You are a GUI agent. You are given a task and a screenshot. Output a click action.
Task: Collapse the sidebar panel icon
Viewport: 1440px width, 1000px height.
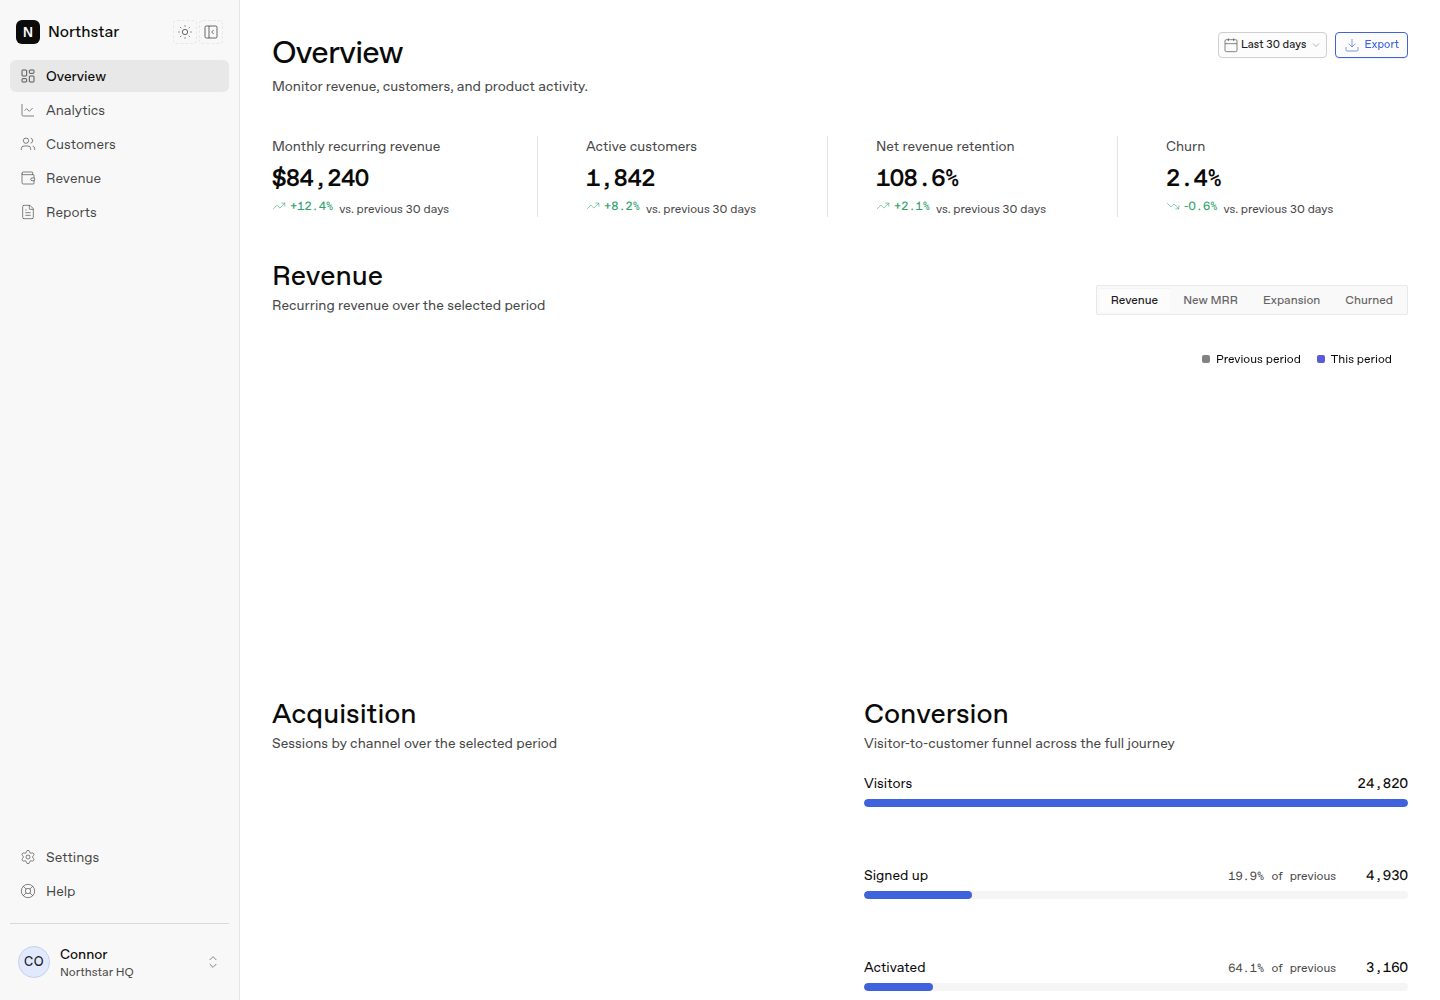[211, 32]
